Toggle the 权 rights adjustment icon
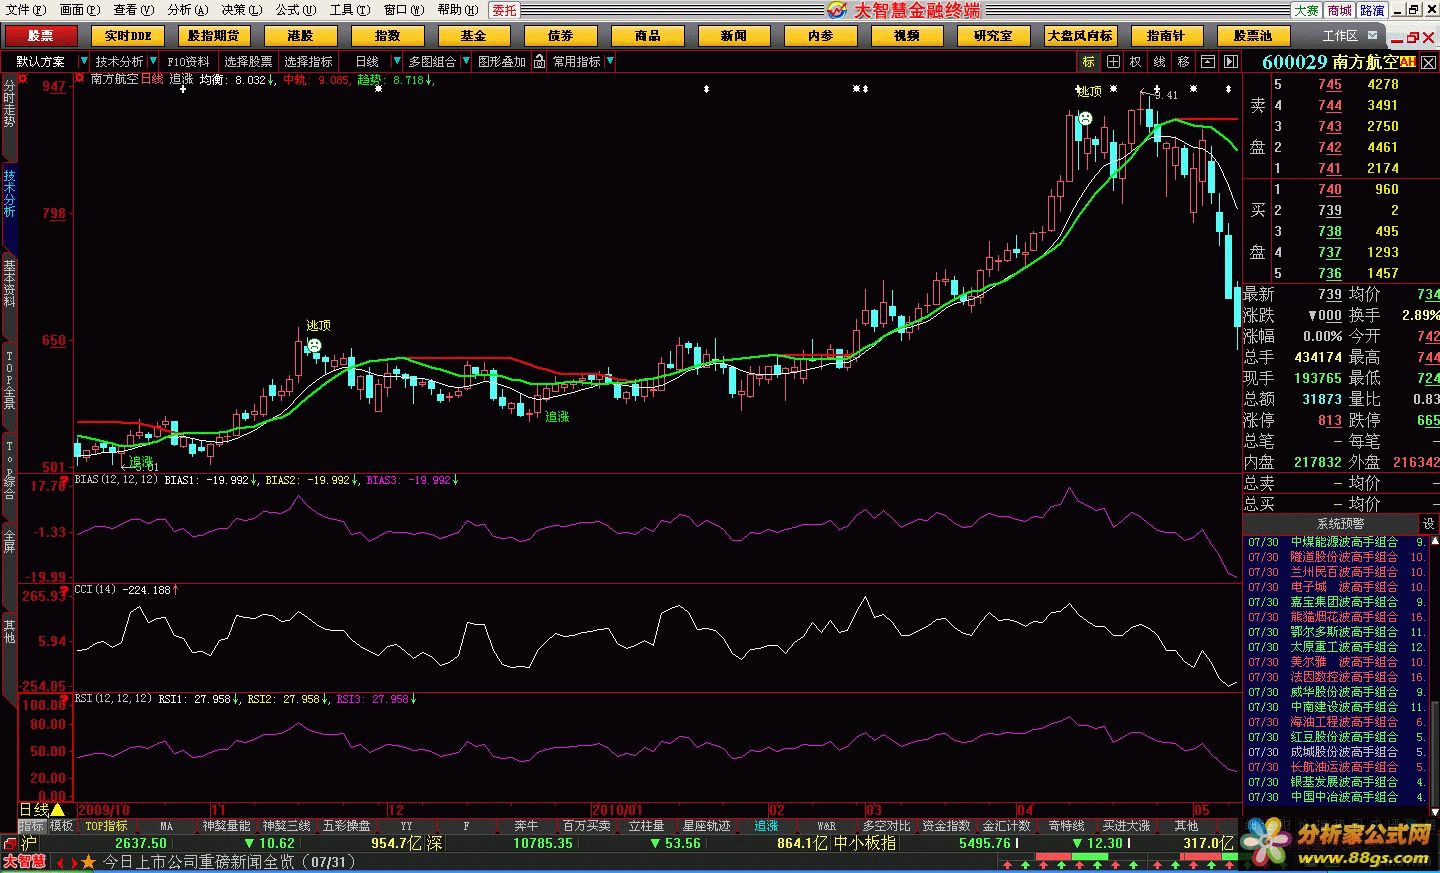 [x=1135, y=61]
